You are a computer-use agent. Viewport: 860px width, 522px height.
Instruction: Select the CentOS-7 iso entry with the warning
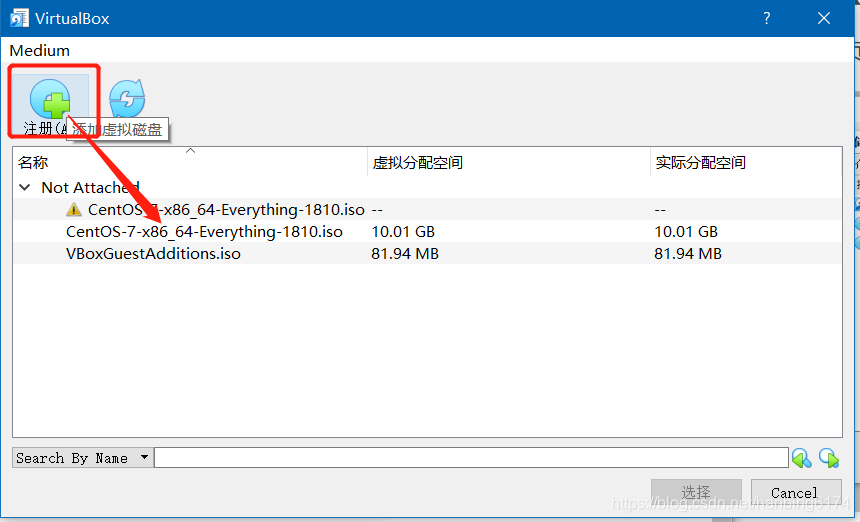click(x=226, y=210)
